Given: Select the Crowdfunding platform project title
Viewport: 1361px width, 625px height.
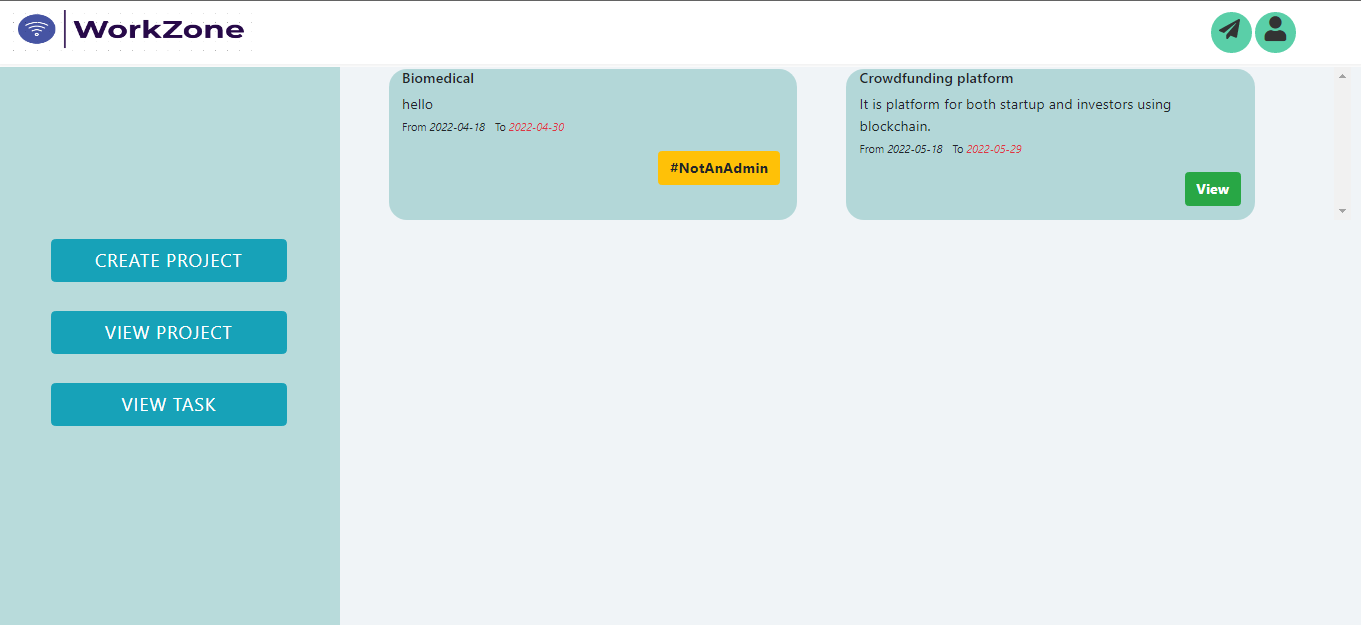Looking at the screenshot, I should tap(935, 78).
